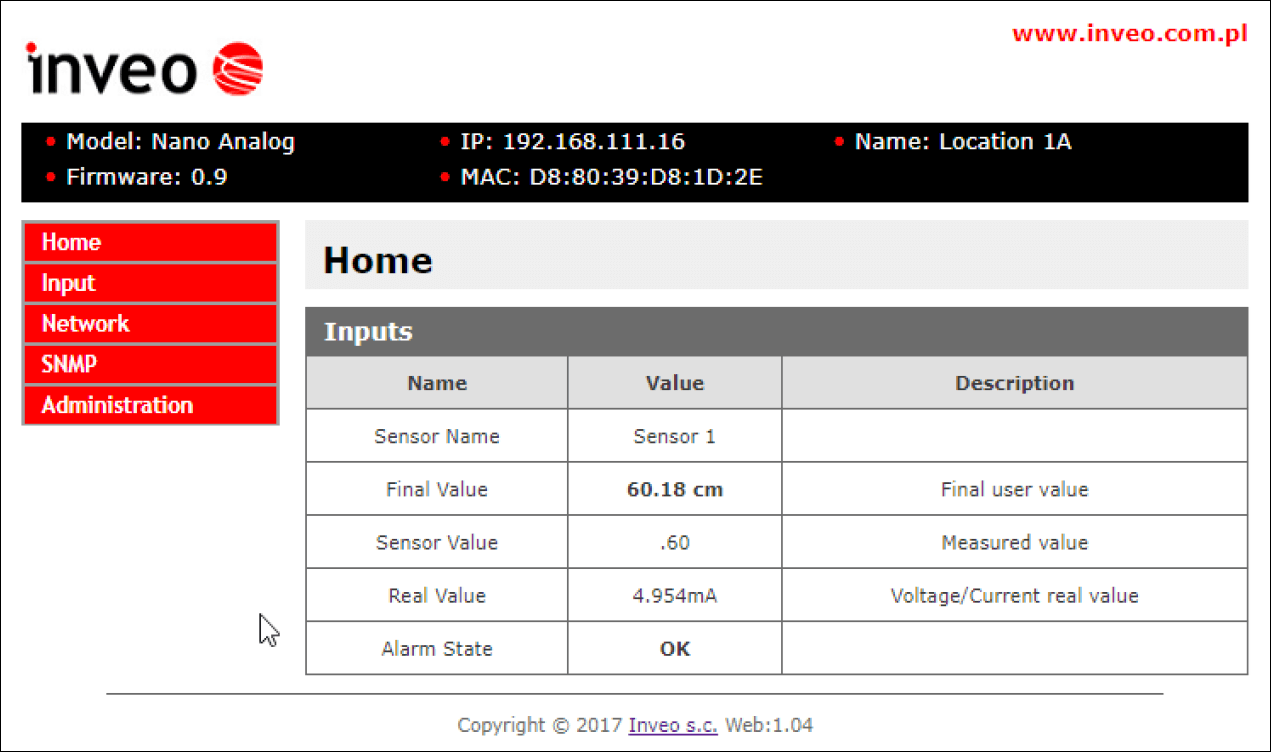Image resolution: width=1271 pixels, height=752 pixels.
Task: Click the Final Value 60.18 cm reading
Action: click(x=675, y=490)
